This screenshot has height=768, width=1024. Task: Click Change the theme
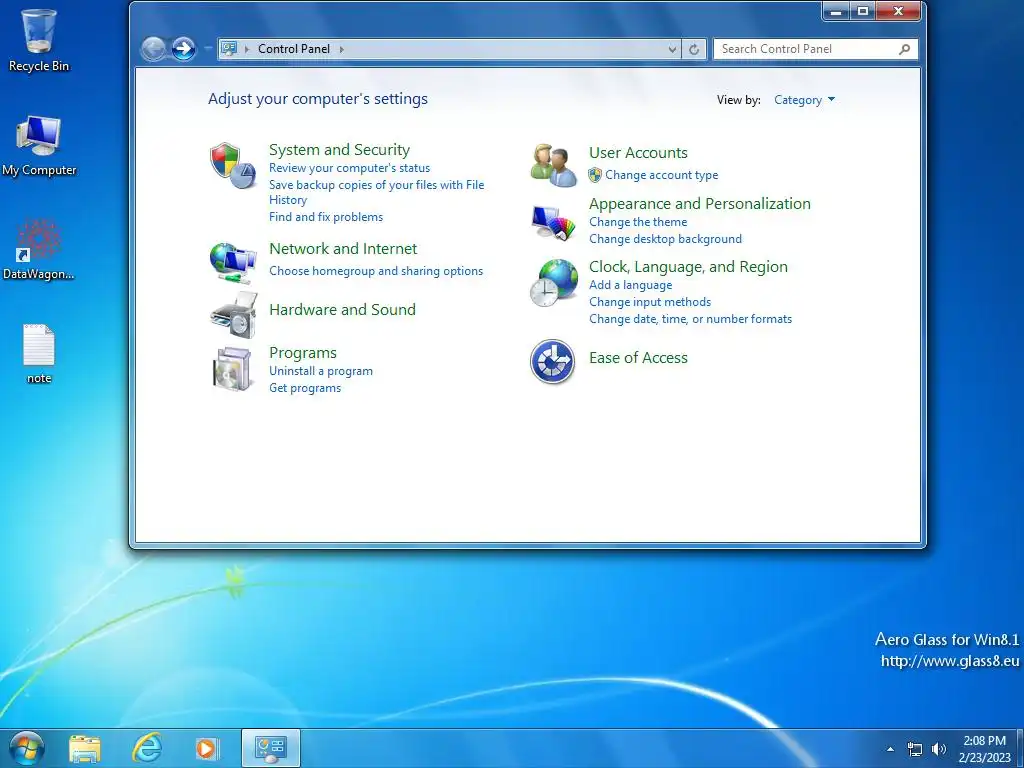(x=638, y=222)
